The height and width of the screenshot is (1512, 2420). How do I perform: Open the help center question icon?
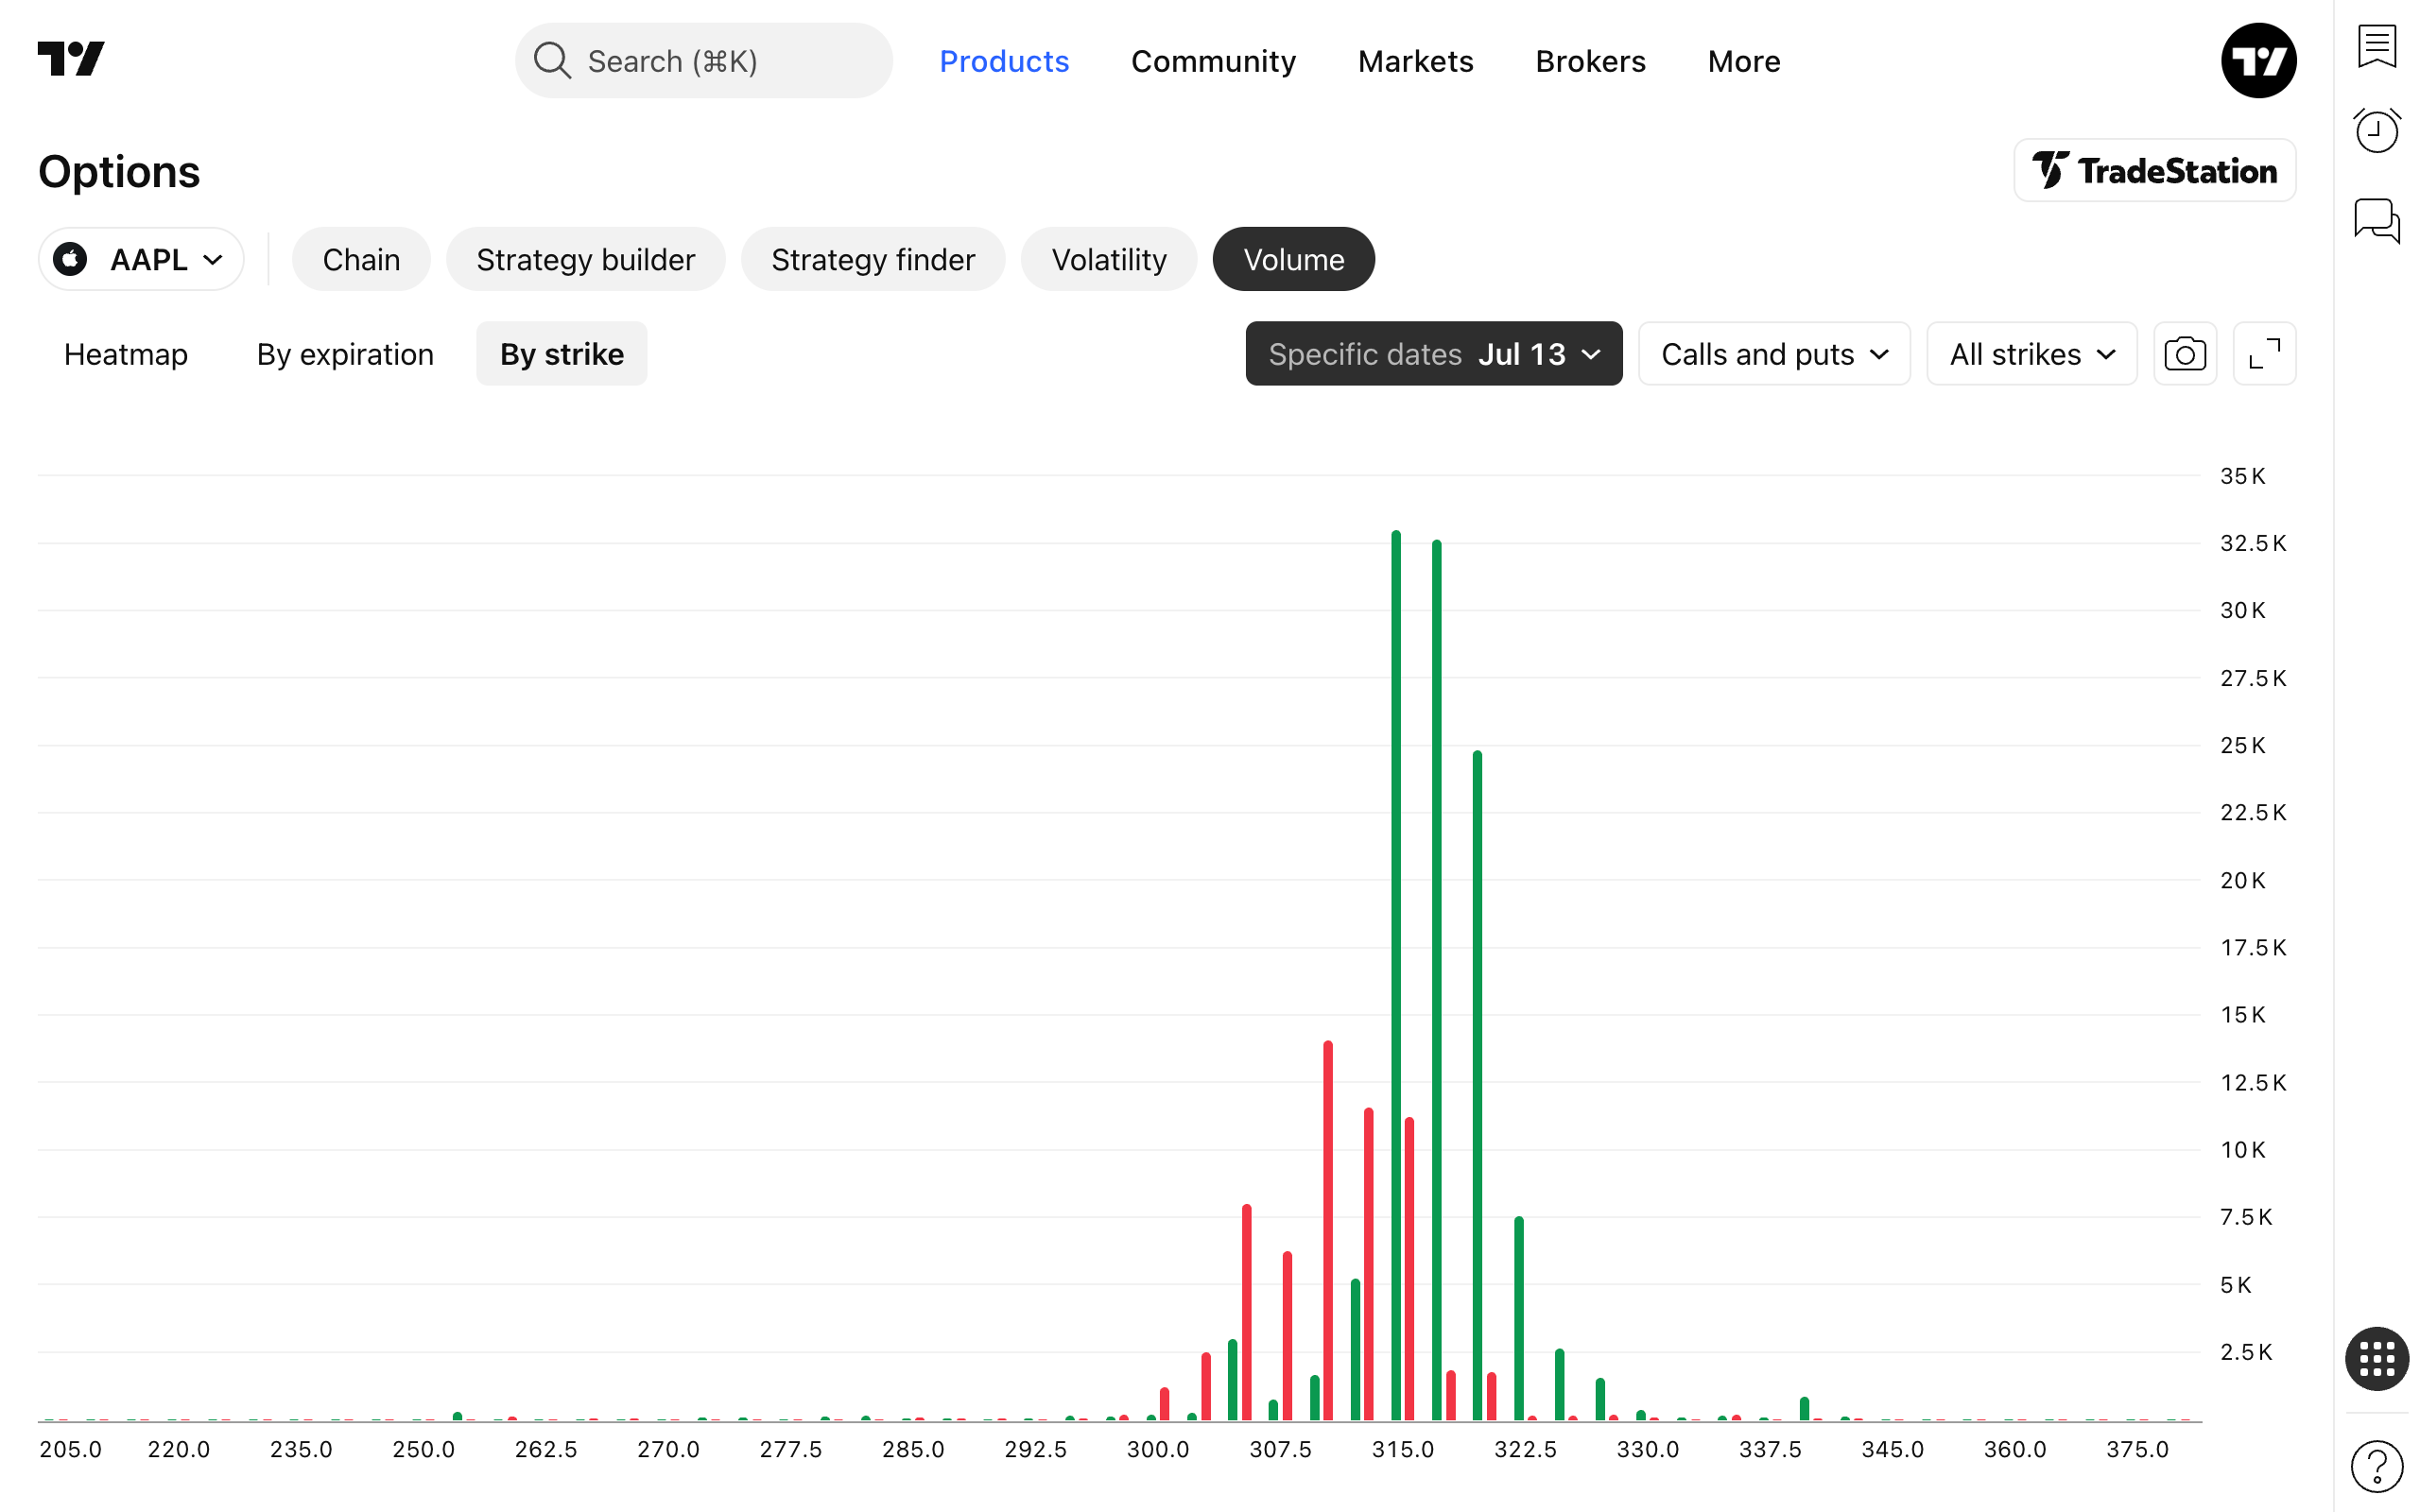[2376, 1466]
